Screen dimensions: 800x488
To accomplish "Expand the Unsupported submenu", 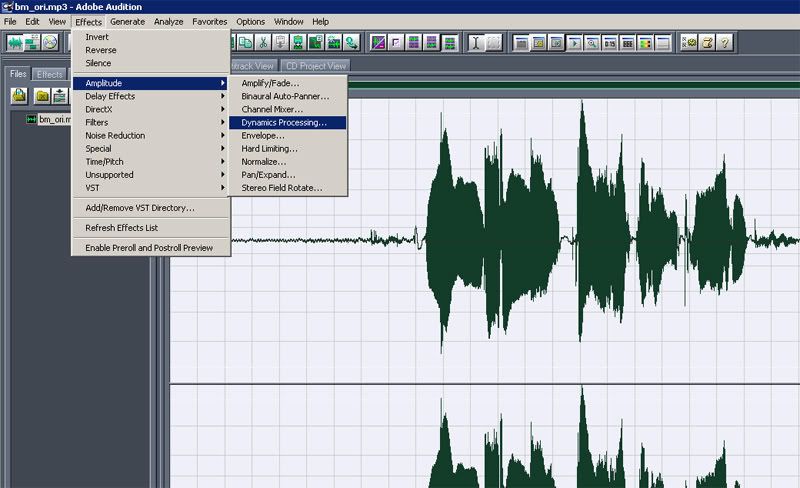I will point(150,175).
